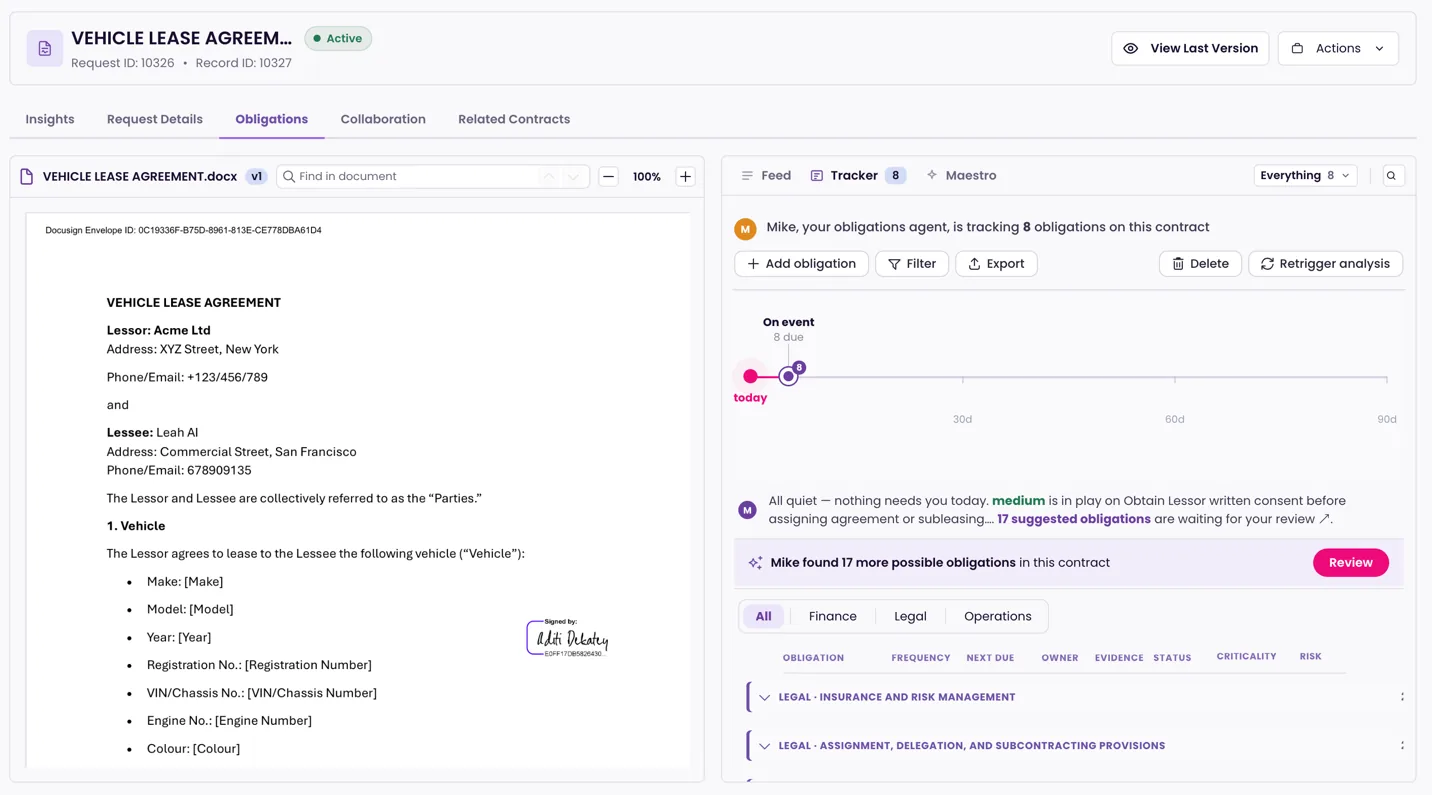
Task: Zoom in the document with the plus icon
Action: [x=685, y=176]
